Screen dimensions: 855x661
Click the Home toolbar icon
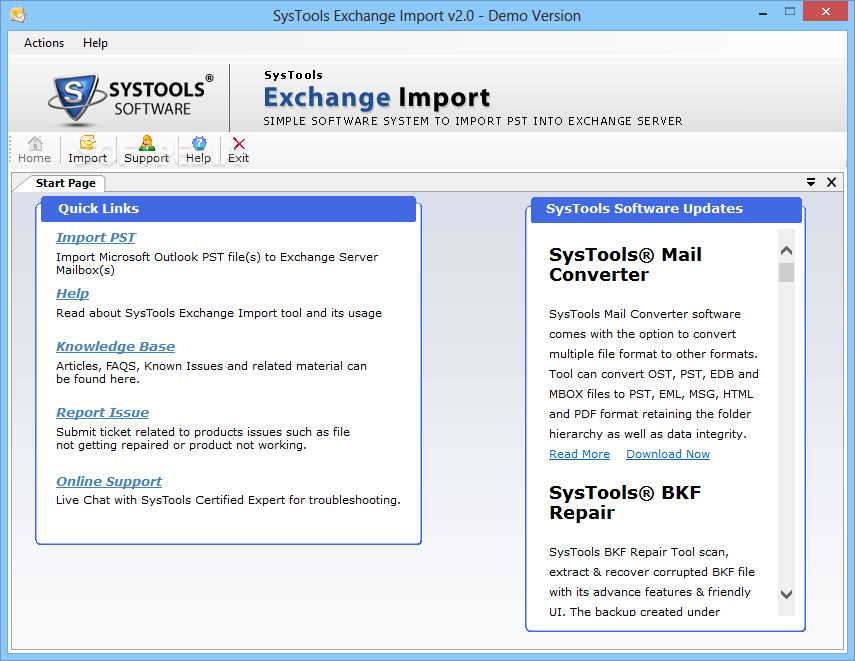coord(34,150)
